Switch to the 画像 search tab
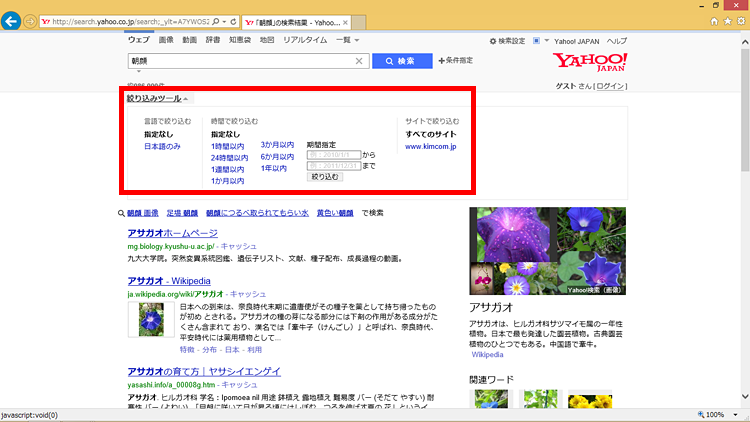750x422 pixels. coord(166,40)
